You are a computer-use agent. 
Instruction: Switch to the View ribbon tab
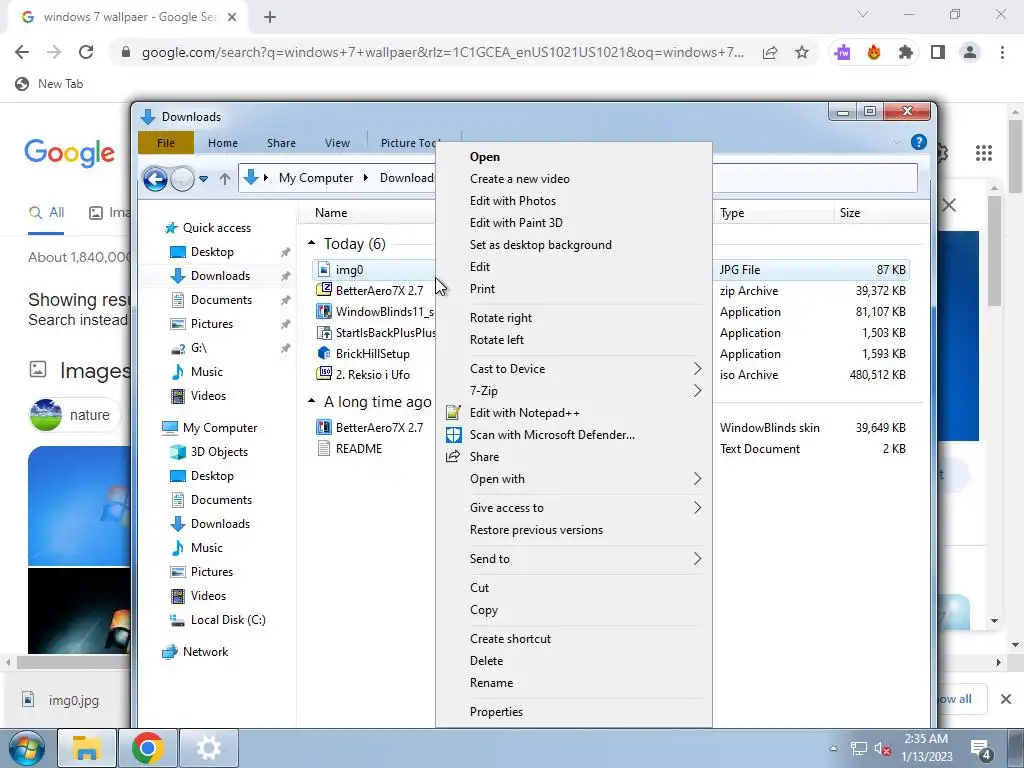pos(337,143)
